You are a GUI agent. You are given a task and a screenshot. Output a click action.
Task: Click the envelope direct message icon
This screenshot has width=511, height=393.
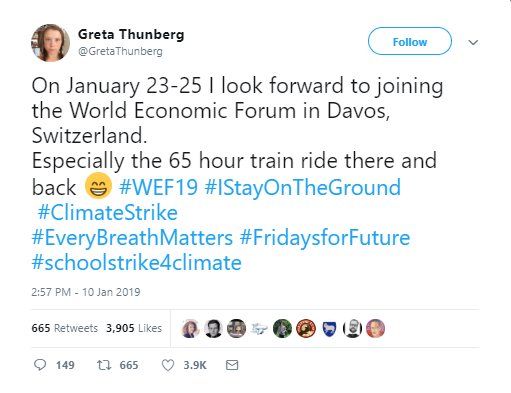coord(232,365)
